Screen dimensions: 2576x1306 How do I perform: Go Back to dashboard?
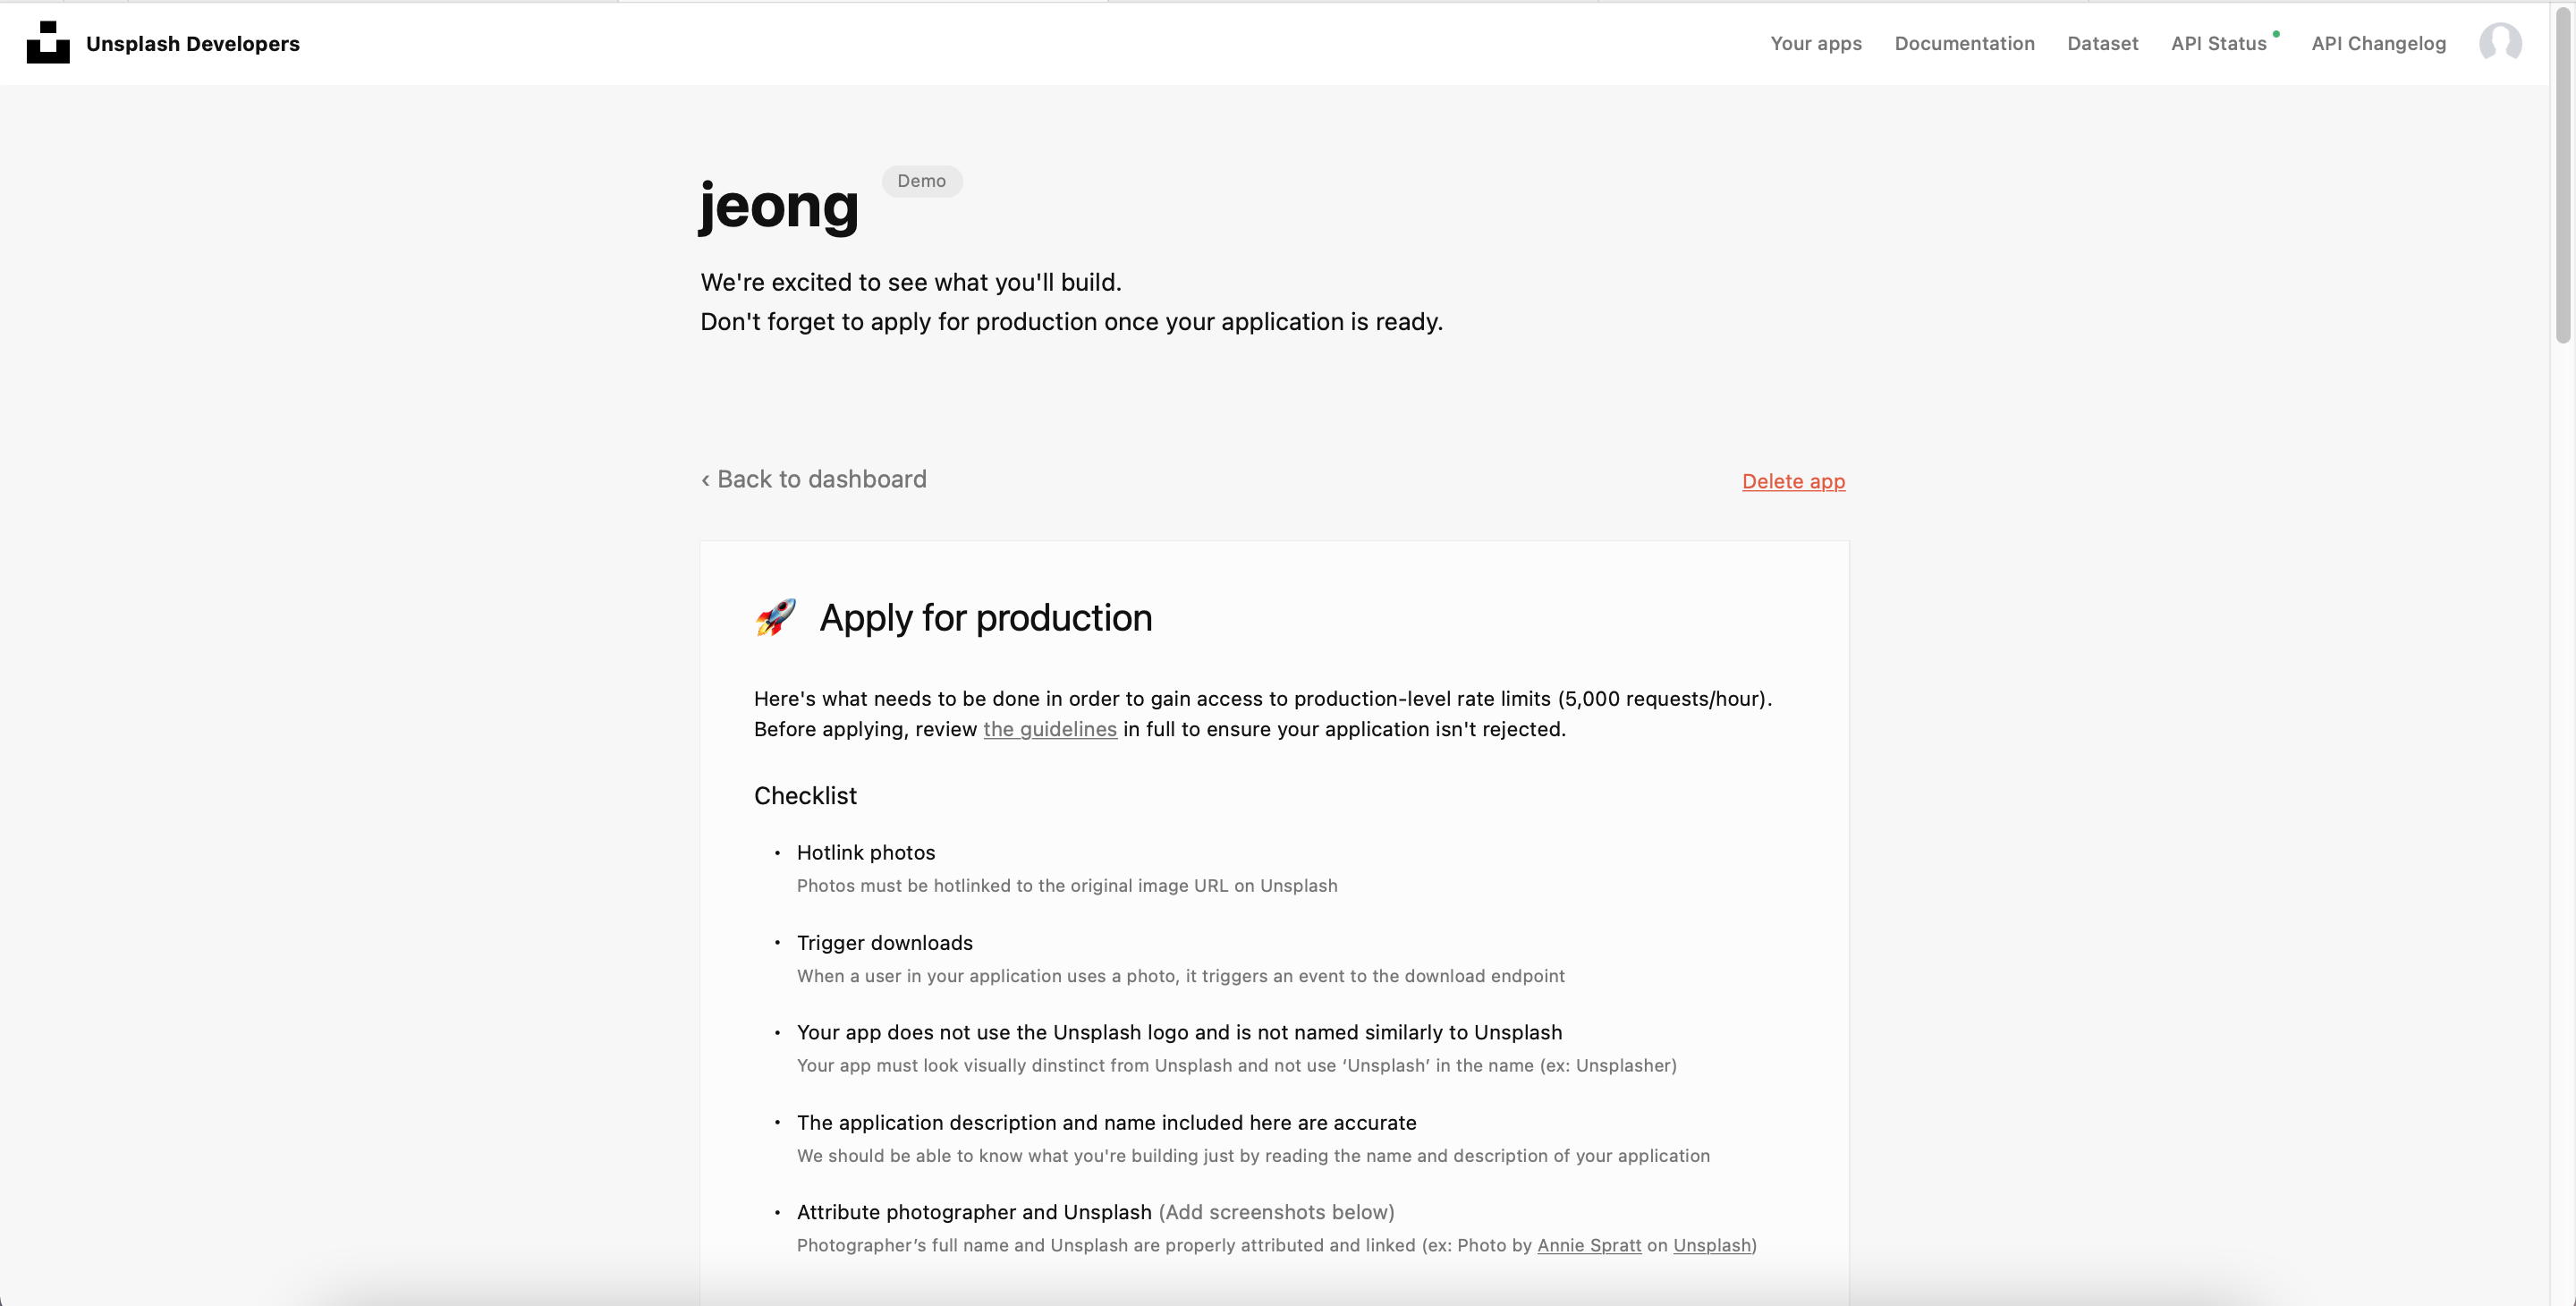click(x=814, y=479)
